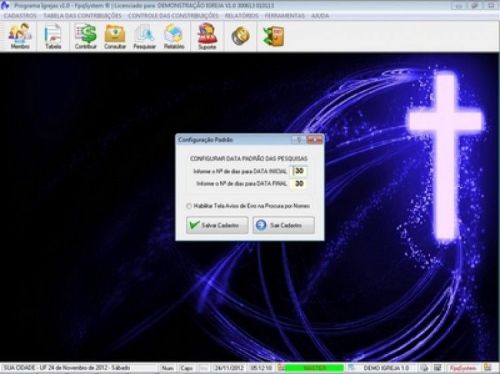The image size is (500, 374).
Task: Open the AJUDA menu
Action: tap(320, 16)
